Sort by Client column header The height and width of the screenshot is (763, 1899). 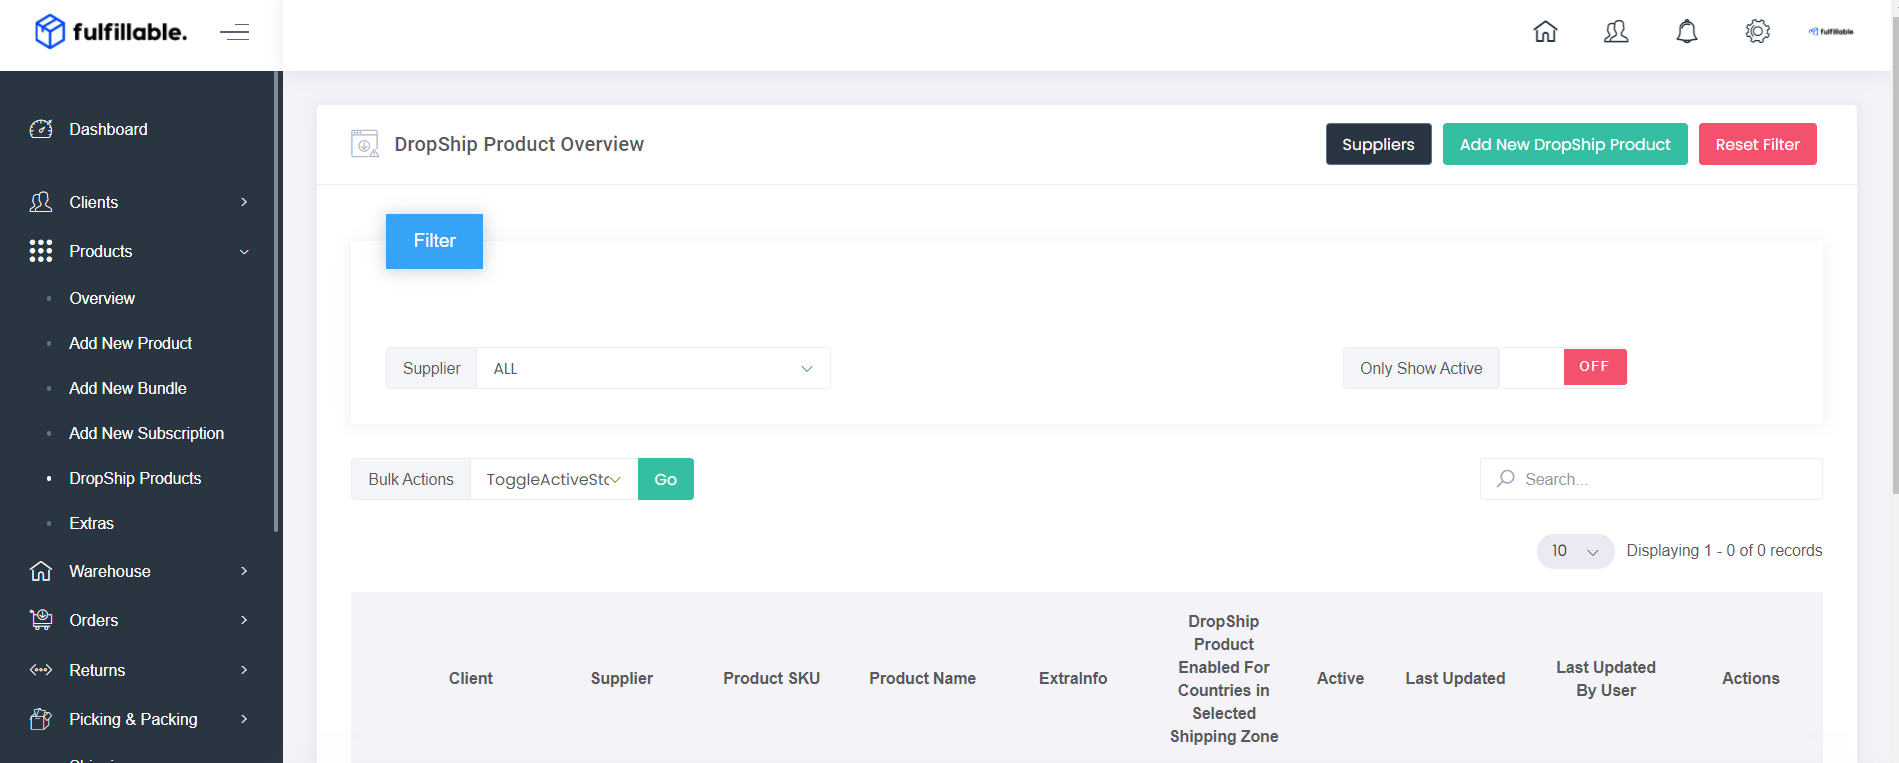click(x=471, y=678)
